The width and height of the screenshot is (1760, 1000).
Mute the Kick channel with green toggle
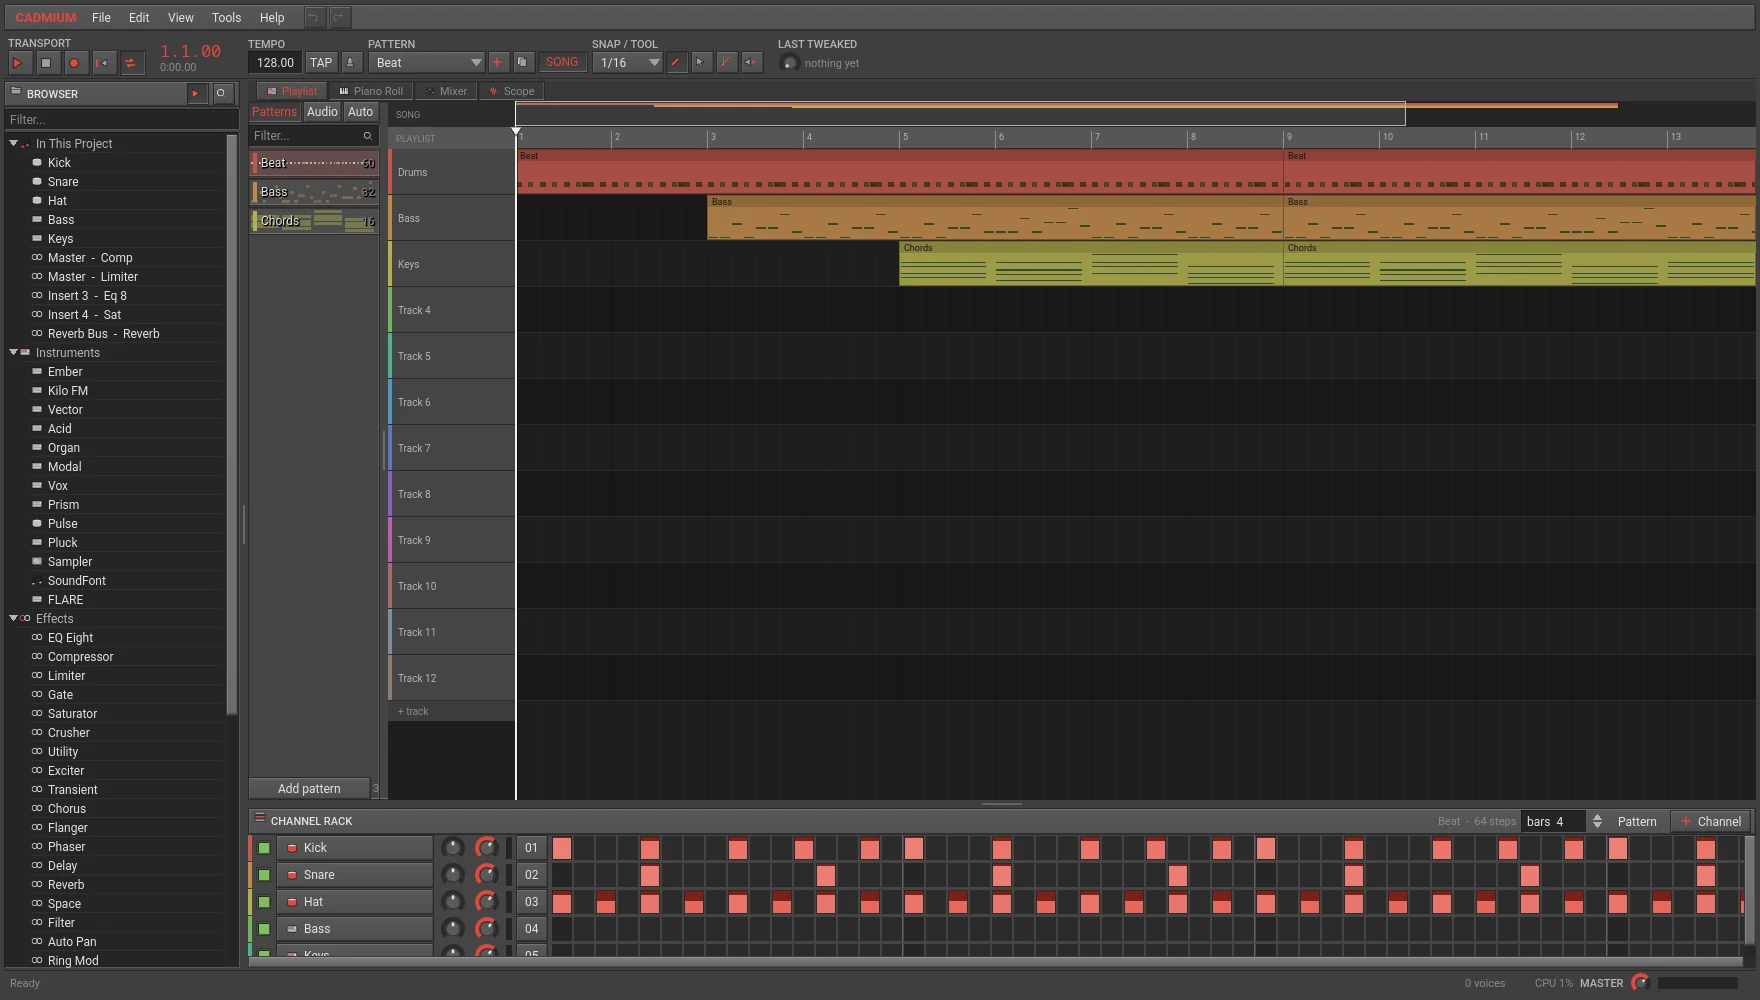(x=264, y=848)
